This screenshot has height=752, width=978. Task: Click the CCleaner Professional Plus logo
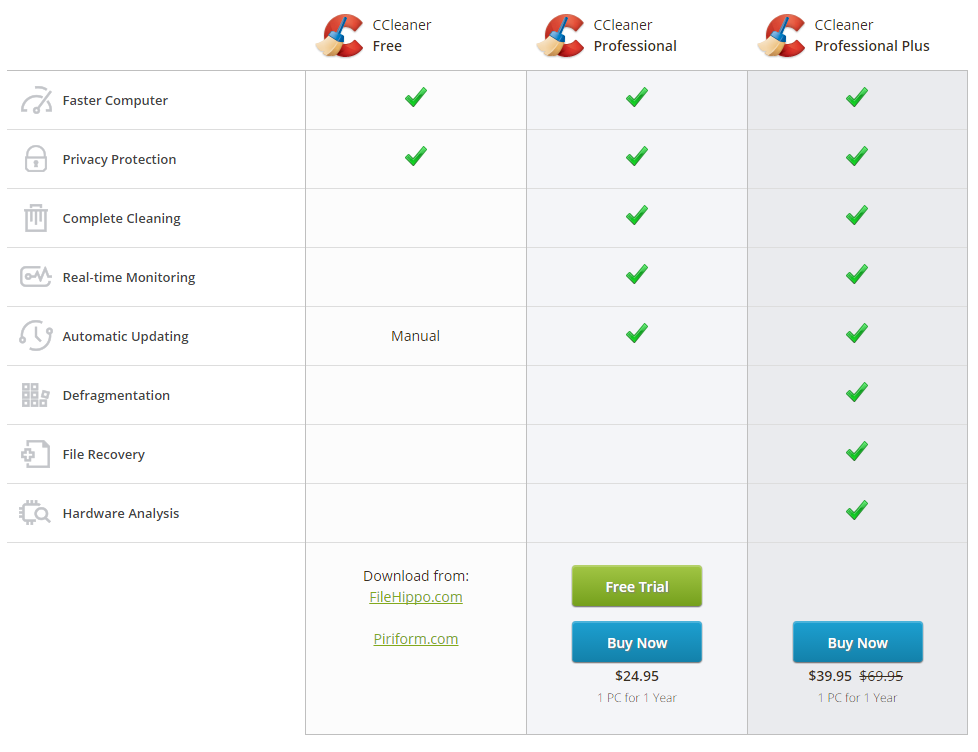[782, 36]
